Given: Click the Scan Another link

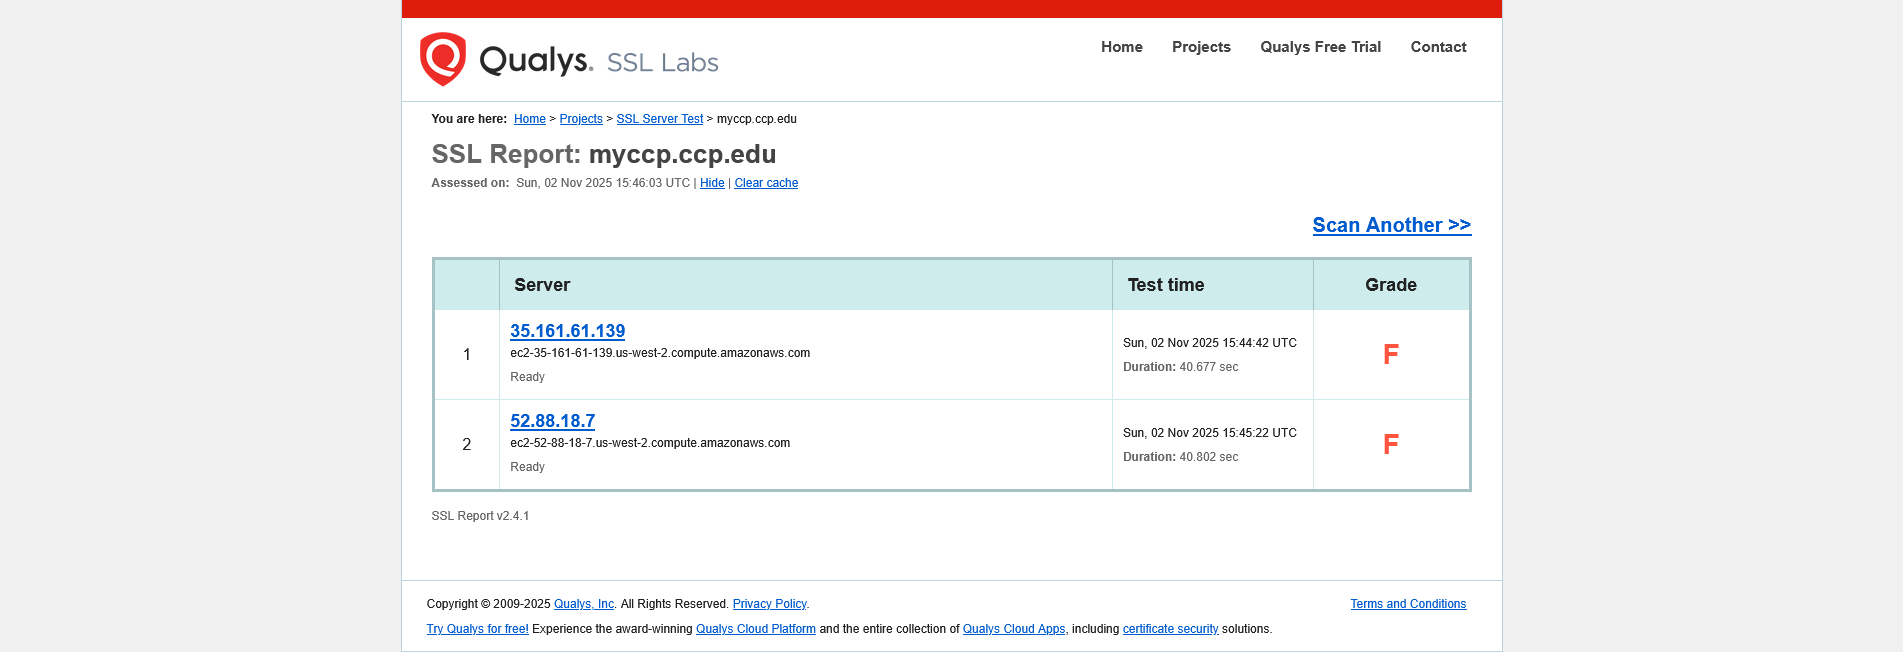Looking at the screenshot, I should tap(1391, 225).
